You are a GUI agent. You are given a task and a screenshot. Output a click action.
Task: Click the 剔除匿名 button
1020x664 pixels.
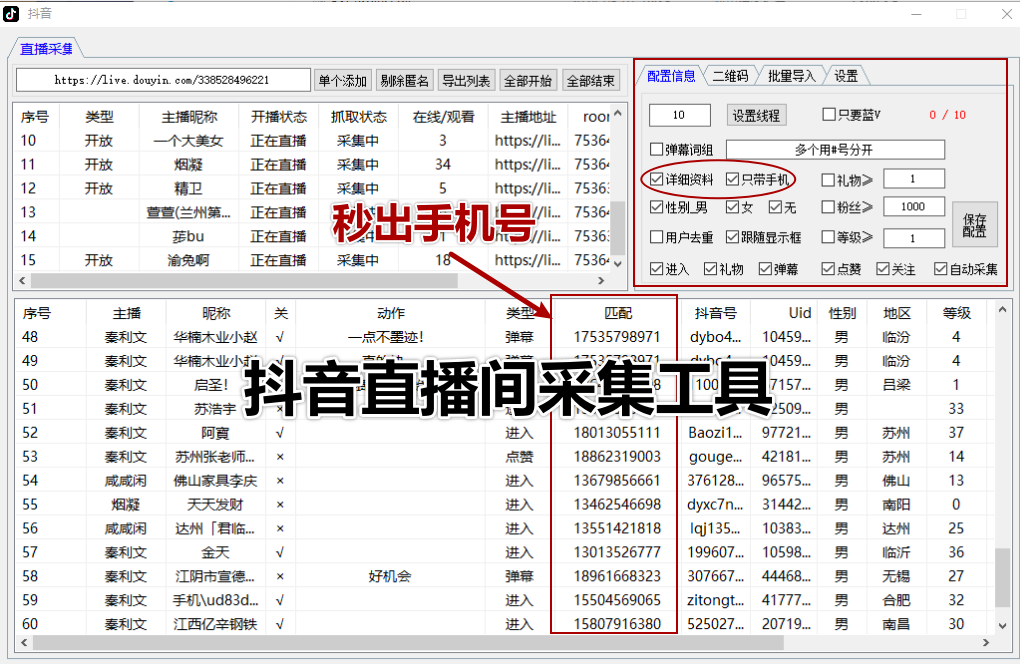pos(403,79)
